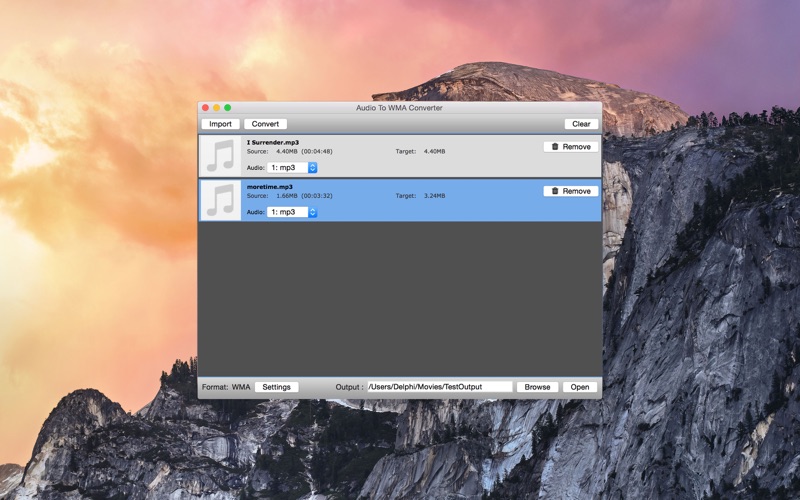Click the Output path input field
Screen dimensions: 800x500
tap(440, 387)
